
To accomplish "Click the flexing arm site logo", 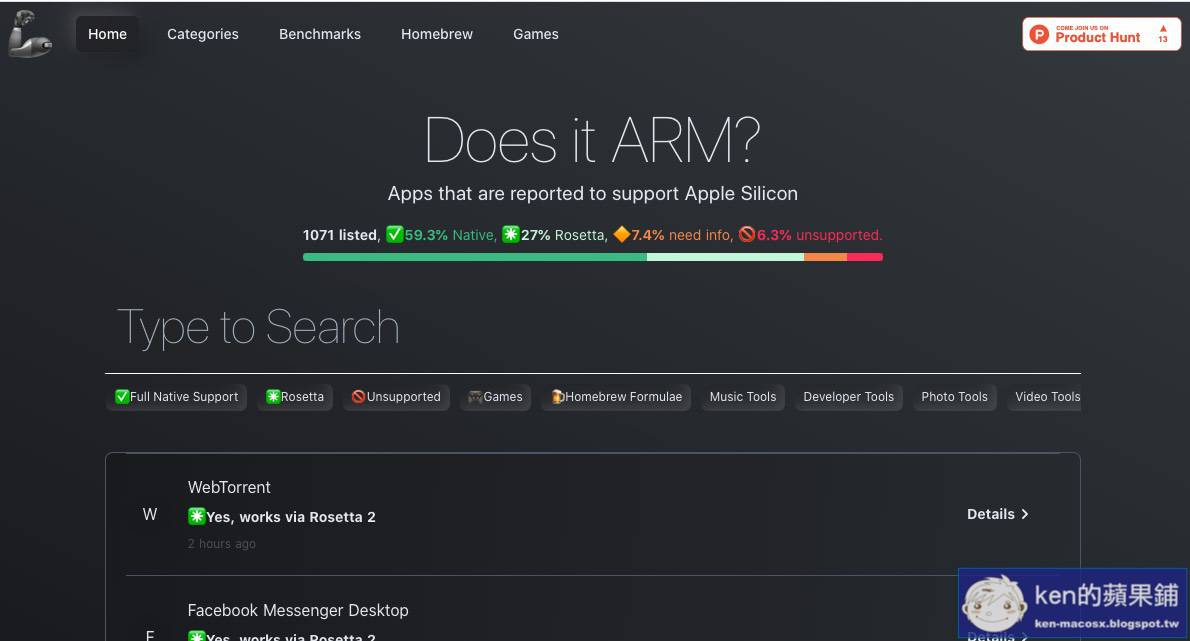I will tap(30, 34).
